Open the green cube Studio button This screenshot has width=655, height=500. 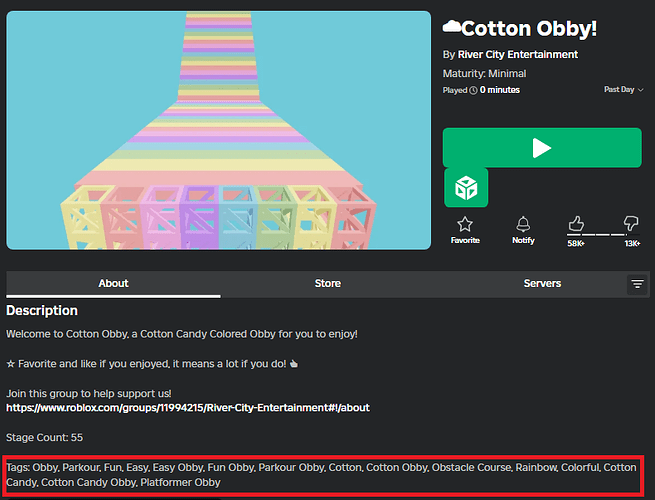coord(466,188)
